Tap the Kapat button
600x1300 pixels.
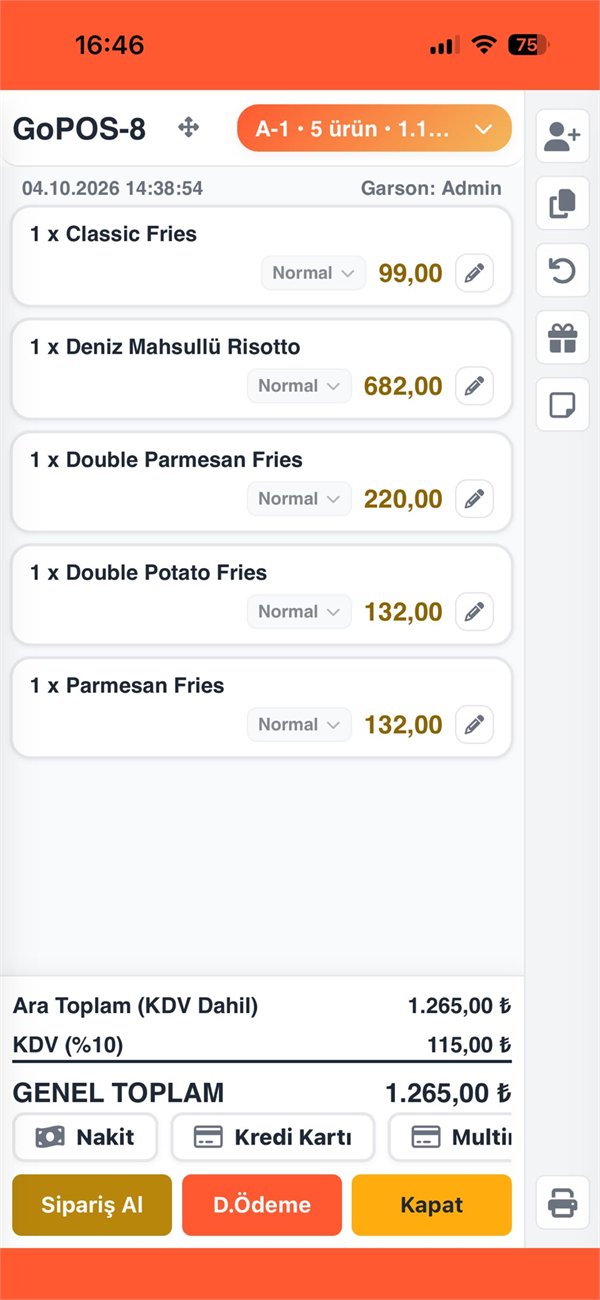coord(432,1205)
